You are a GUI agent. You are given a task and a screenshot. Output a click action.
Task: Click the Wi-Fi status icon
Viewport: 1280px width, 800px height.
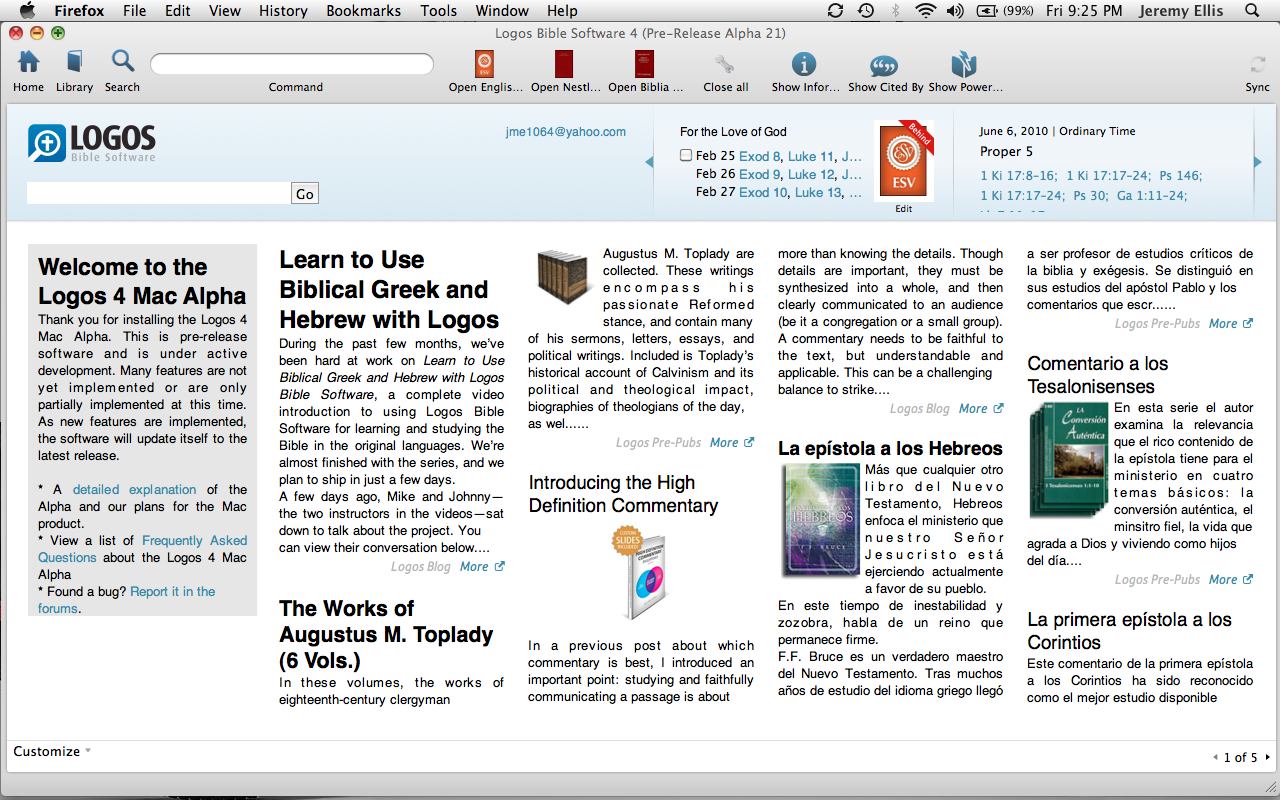point(926,11)
